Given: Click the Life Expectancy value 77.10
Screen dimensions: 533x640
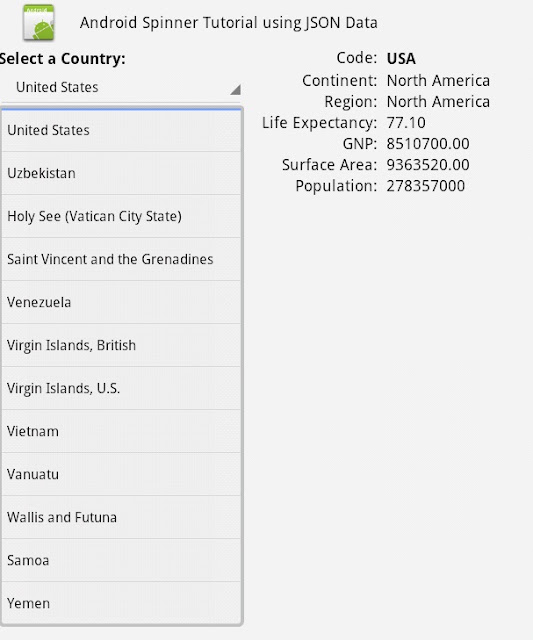Looking at the screenshot, I should pos(406,123).
